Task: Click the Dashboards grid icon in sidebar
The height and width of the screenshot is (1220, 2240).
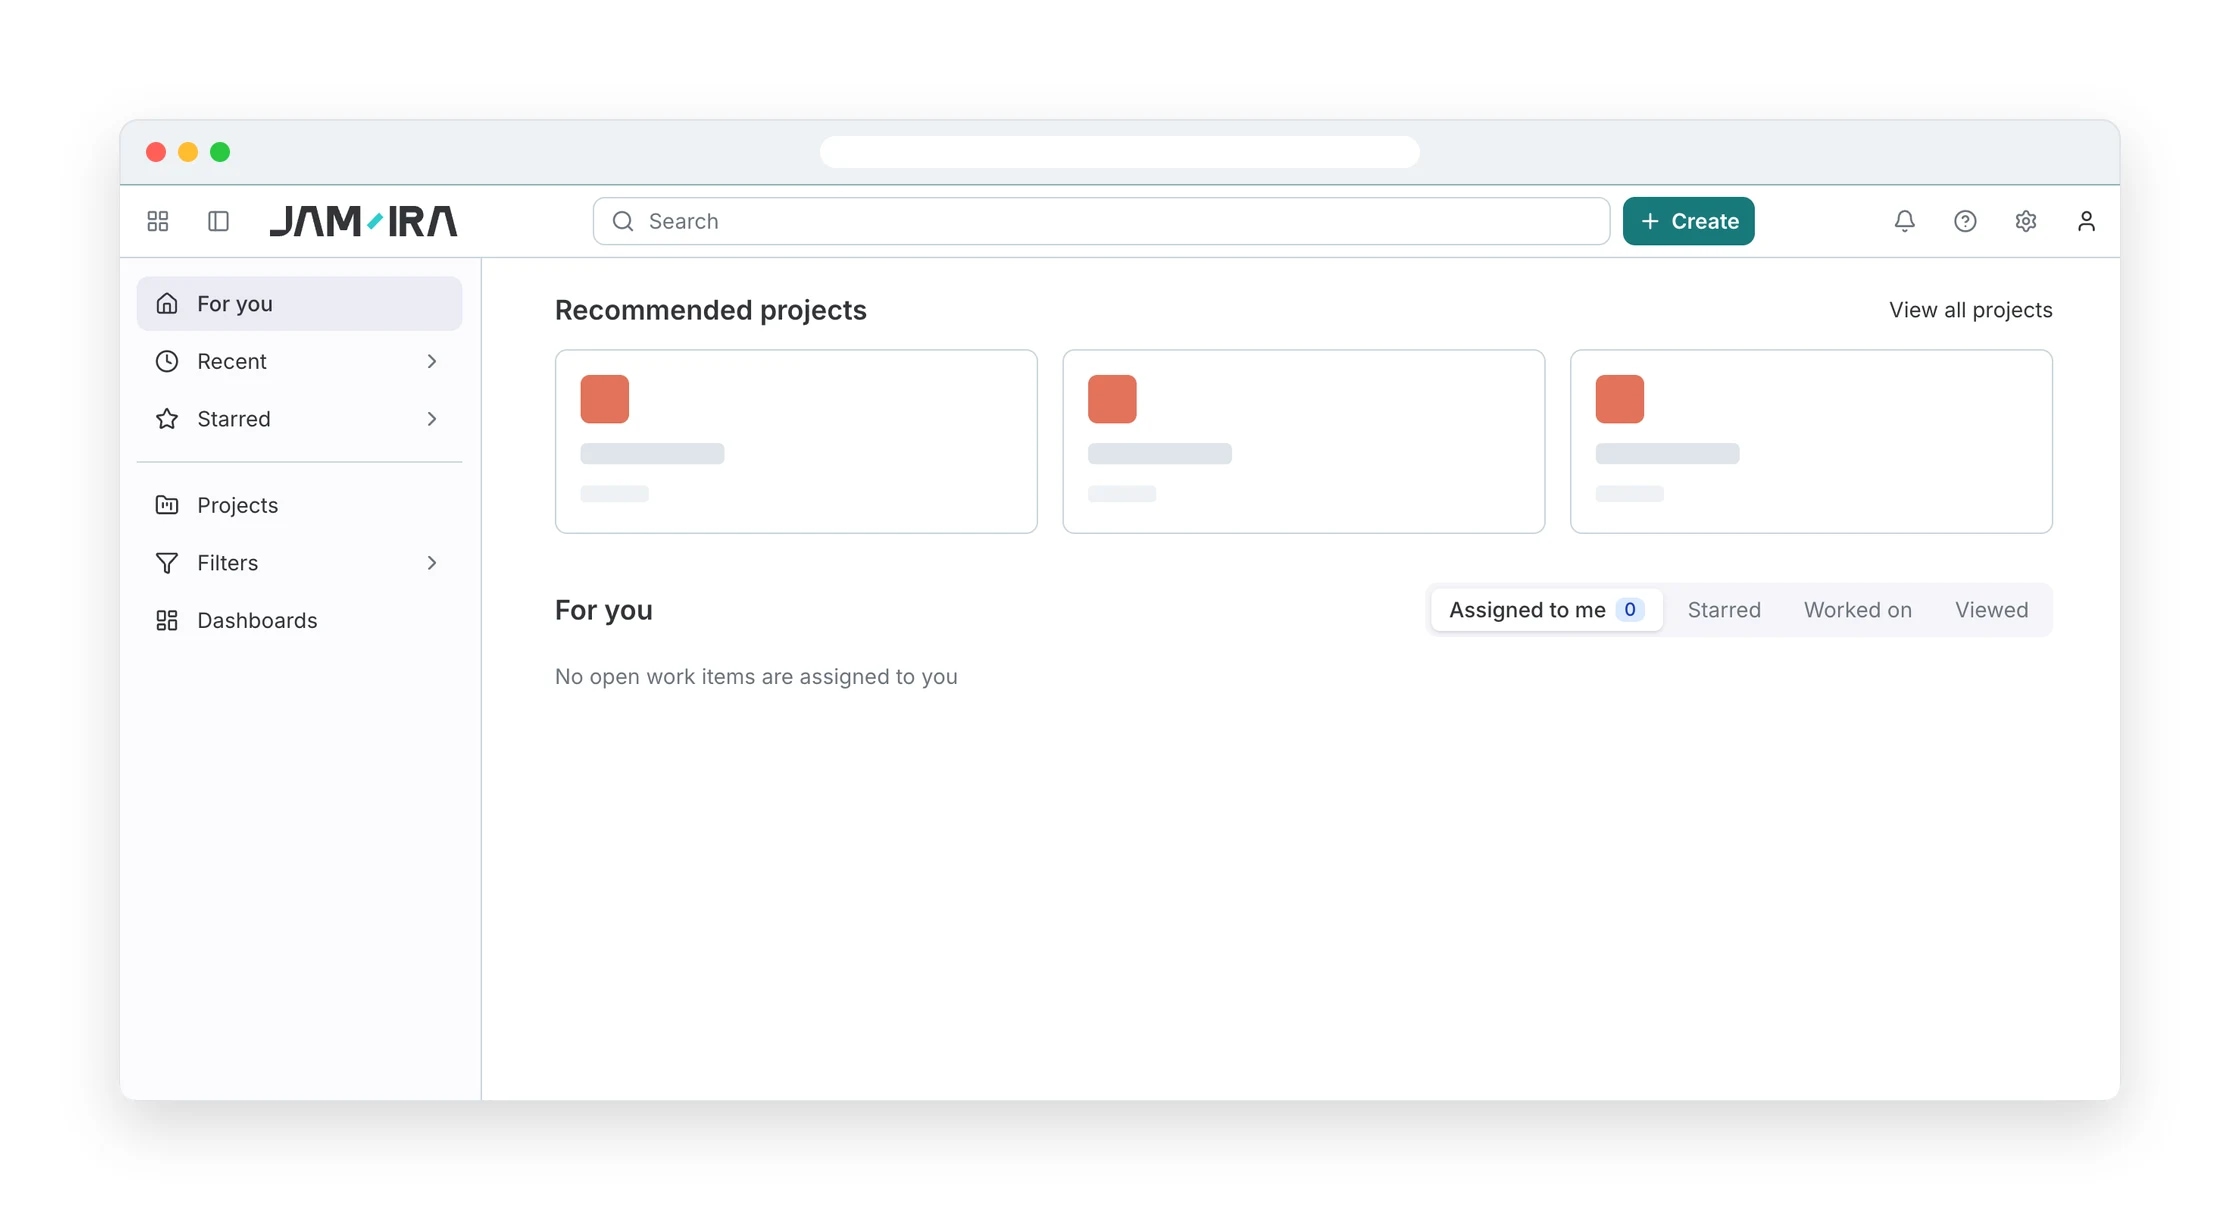Action: 167,620
